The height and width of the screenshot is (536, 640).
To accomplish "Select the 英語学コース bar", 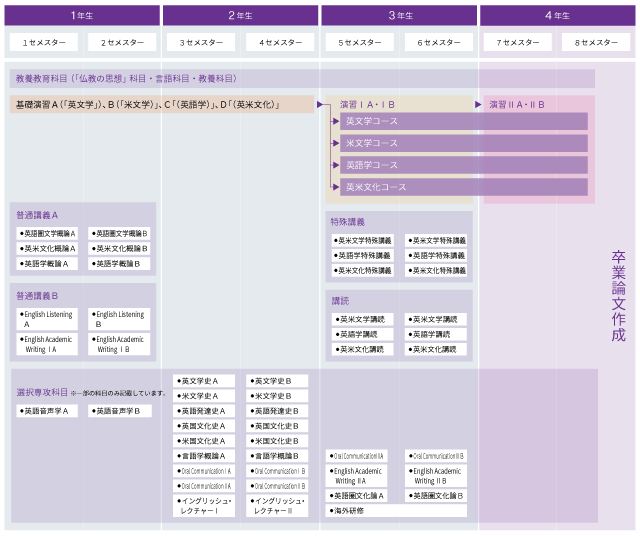I will click(x=464, y=165).
